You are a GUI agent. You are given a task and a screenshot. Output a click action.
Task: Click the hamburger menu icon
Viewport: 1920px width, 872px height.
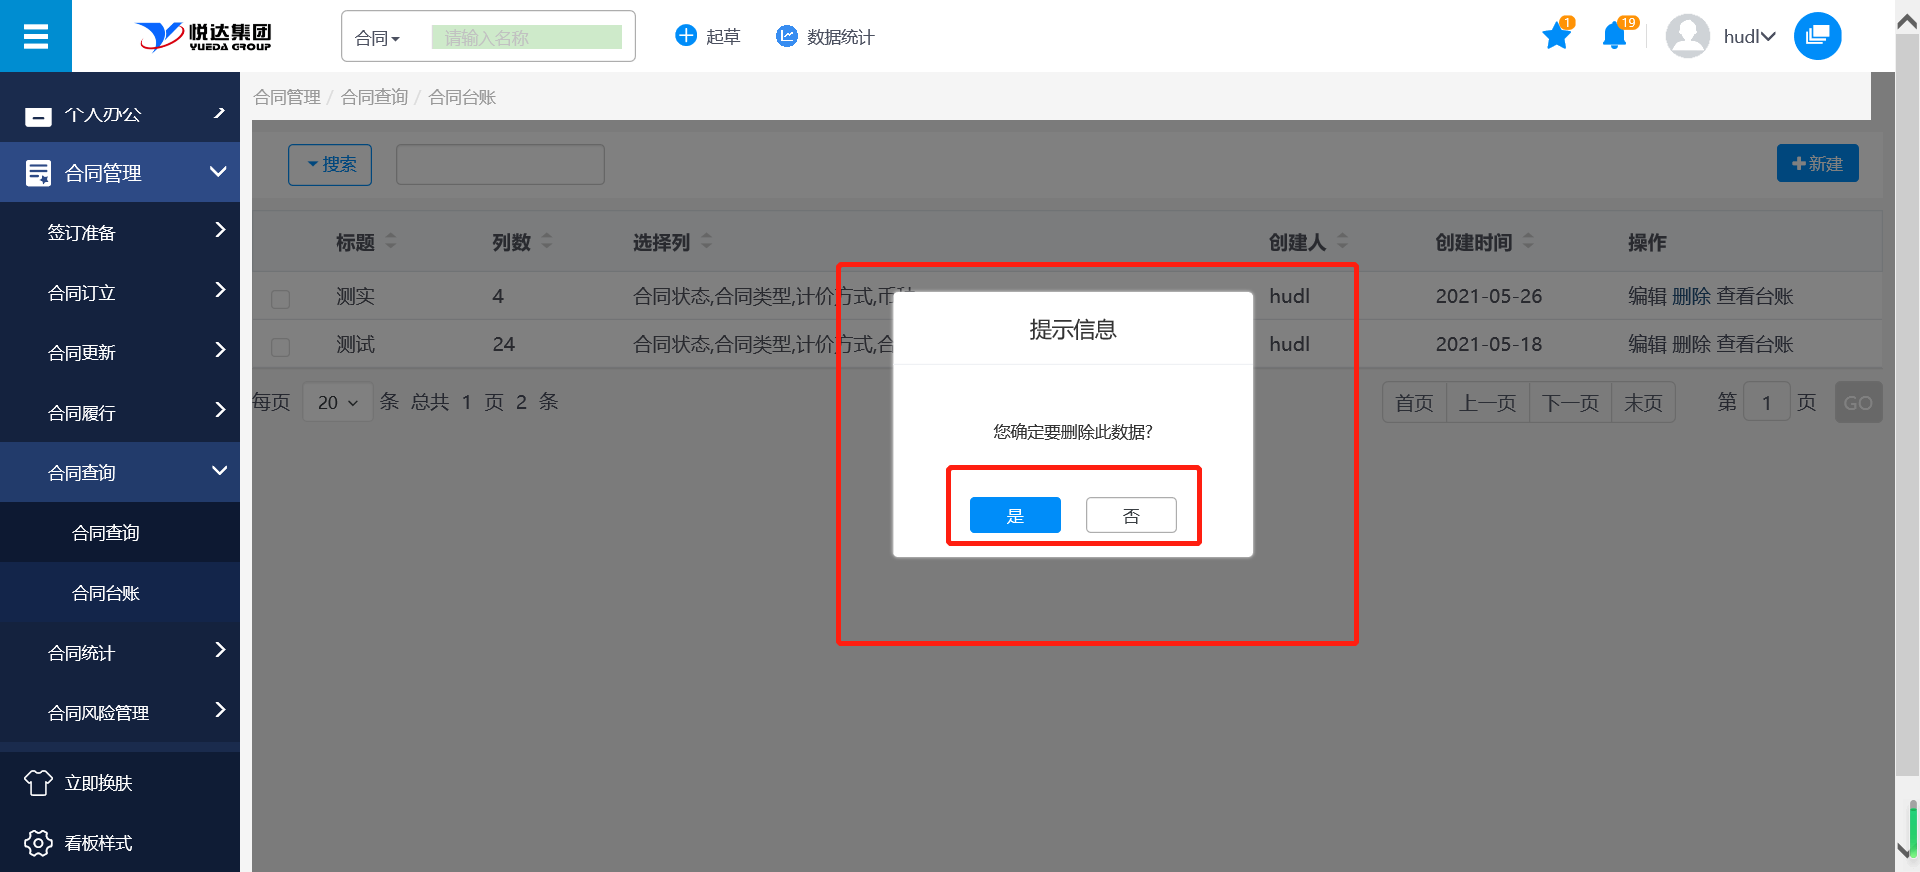(x=36, y=37)
